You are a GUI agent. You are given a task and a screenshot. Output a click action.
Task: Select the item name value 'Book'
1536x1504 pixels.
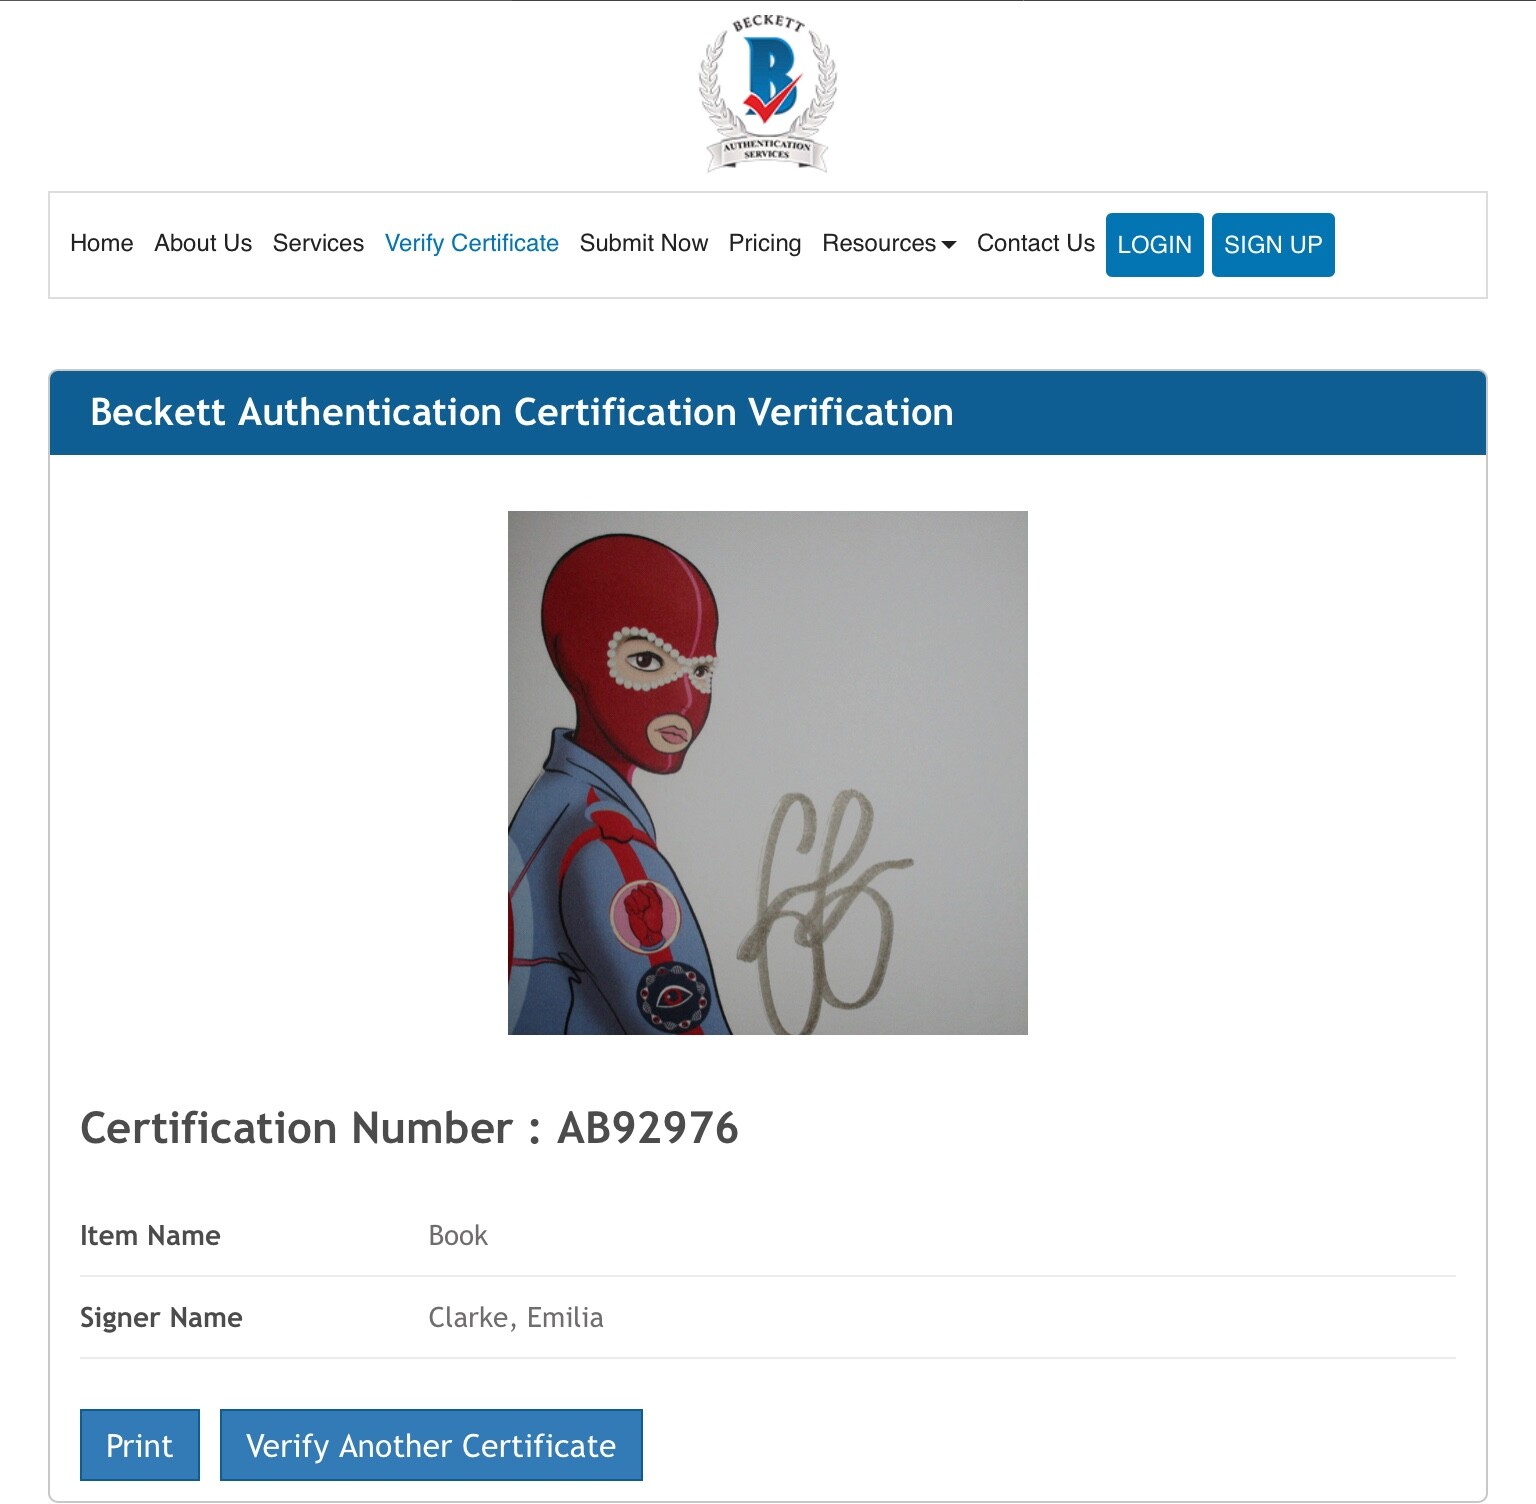point(458,1235)
